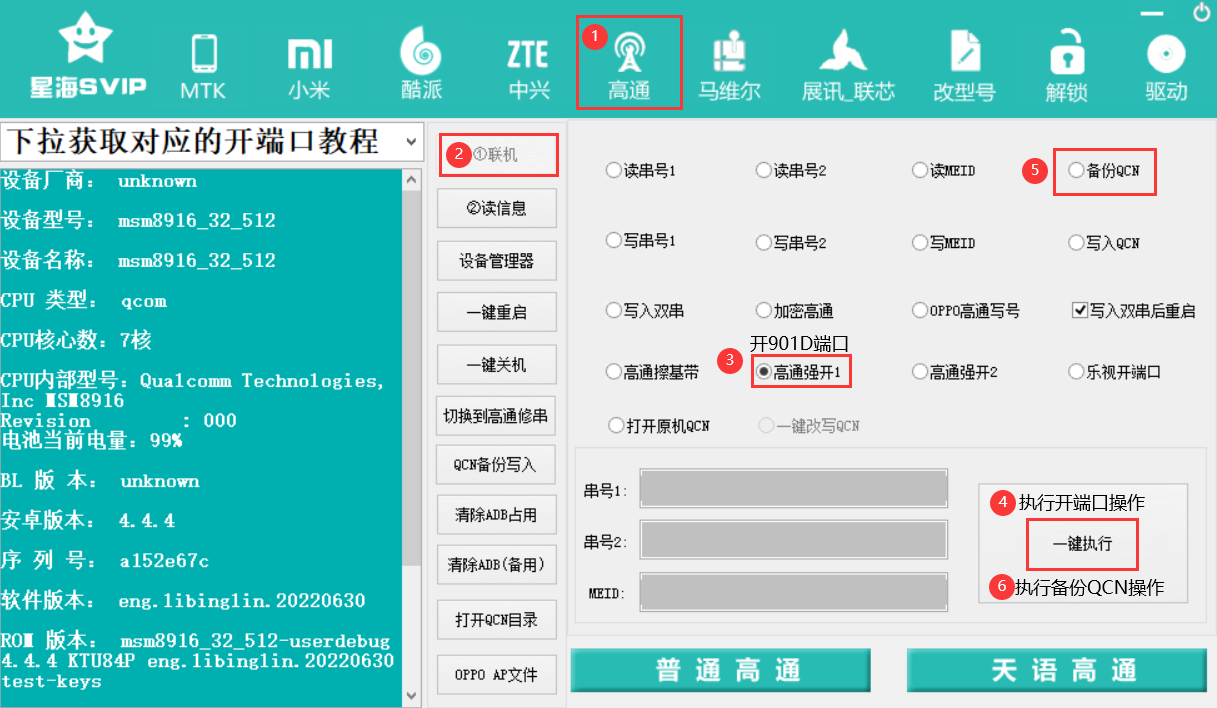The height and width of the screenshot is (708, 1217).
Task: Click the power icon at top right
Action: tap(1201, 13)
